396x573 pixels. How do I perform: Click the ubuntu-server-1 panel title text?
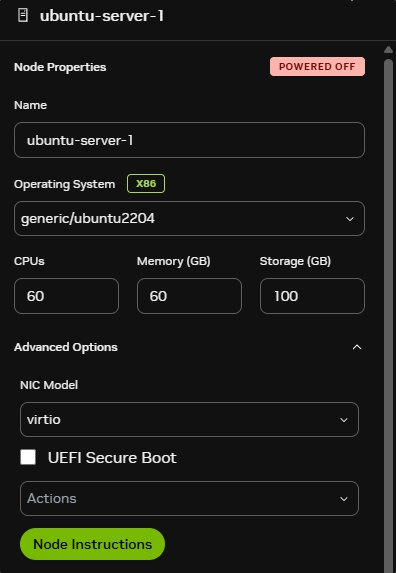pos(102,16)
